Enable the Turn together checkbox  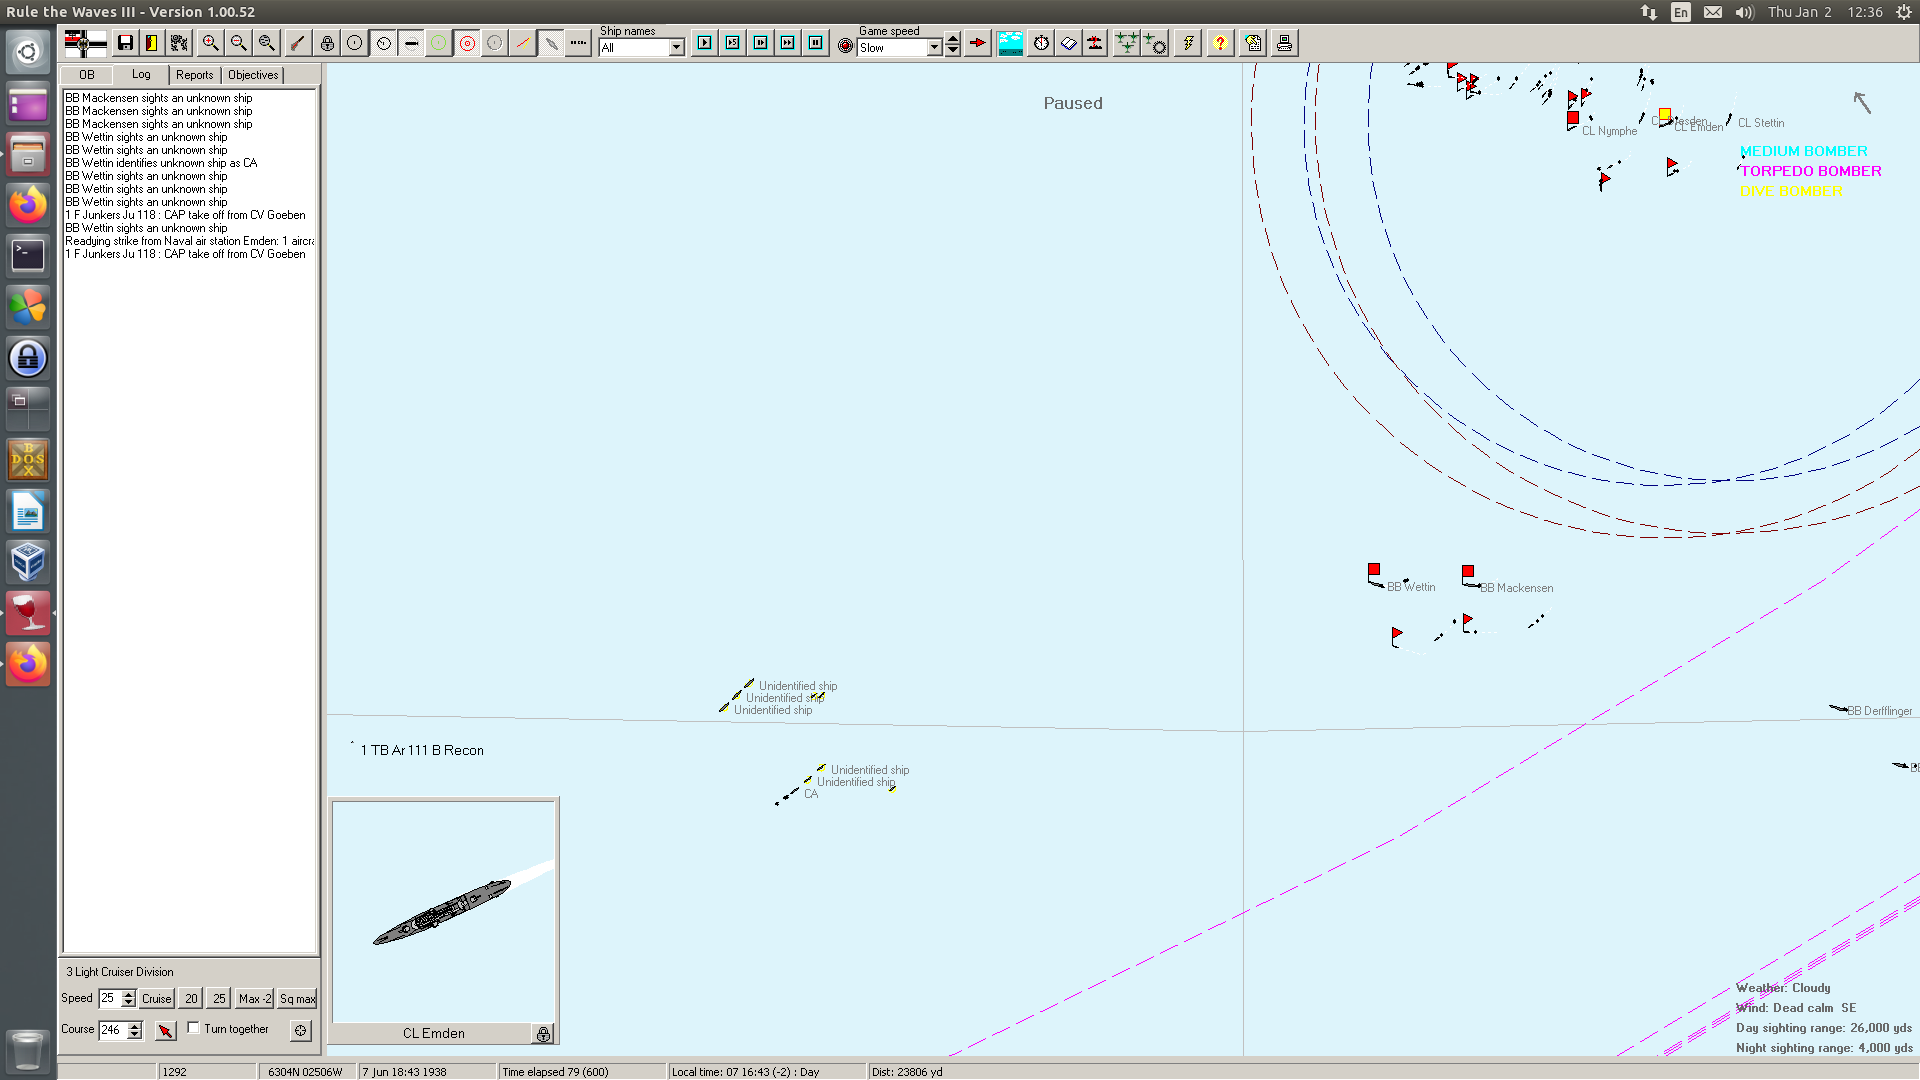194,1028
